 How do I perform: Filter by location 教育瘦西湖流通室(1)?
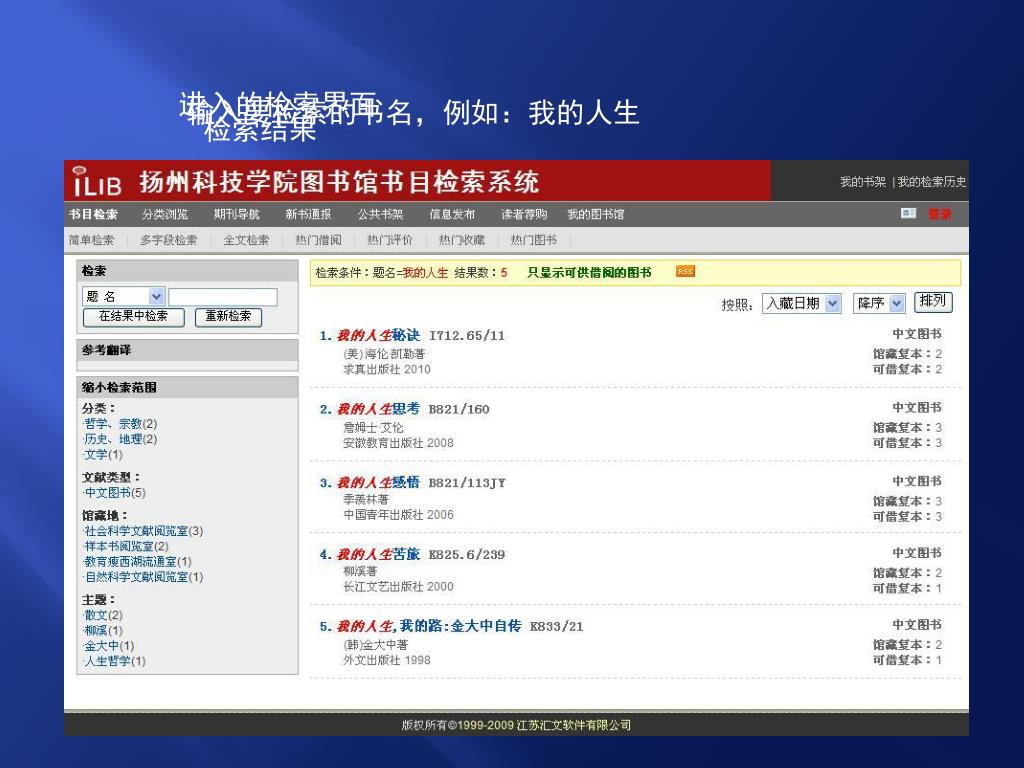click(x=138, y=562)
